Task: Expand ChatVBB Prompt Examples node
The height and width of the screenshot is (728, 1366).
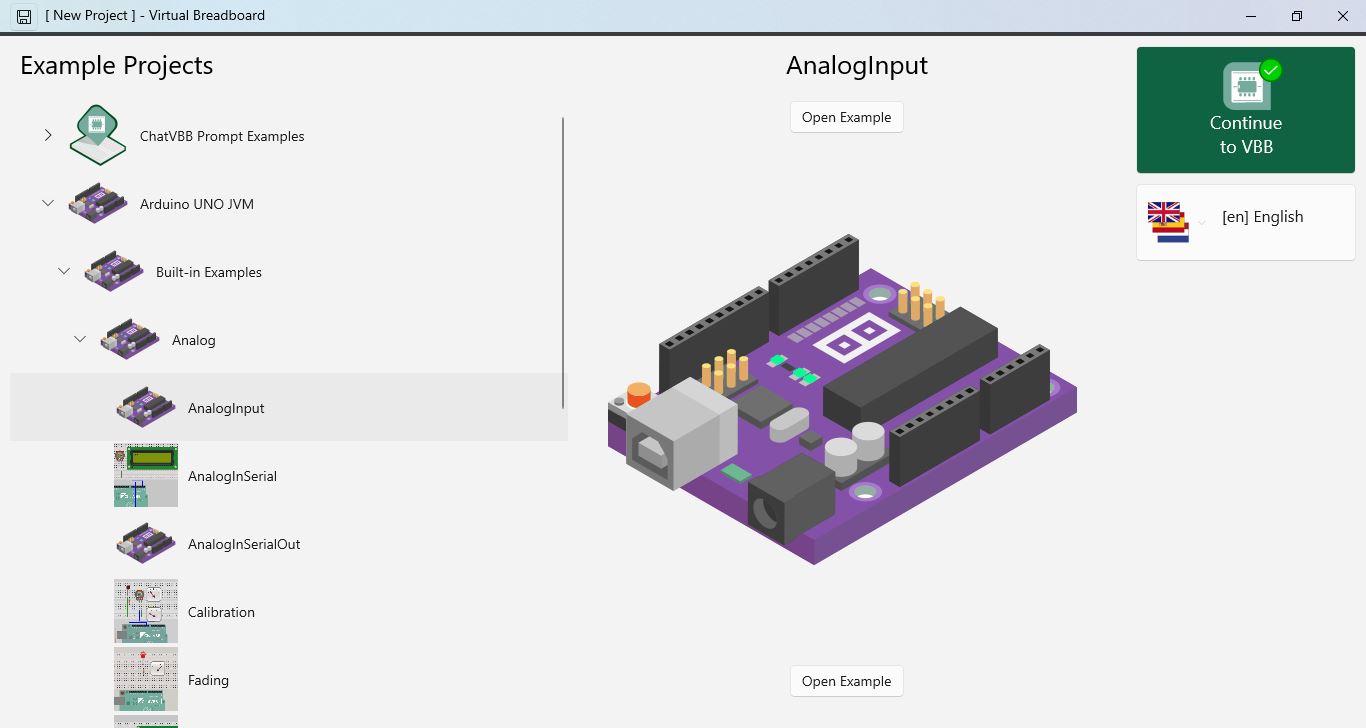Action: [x=48, y=135]
